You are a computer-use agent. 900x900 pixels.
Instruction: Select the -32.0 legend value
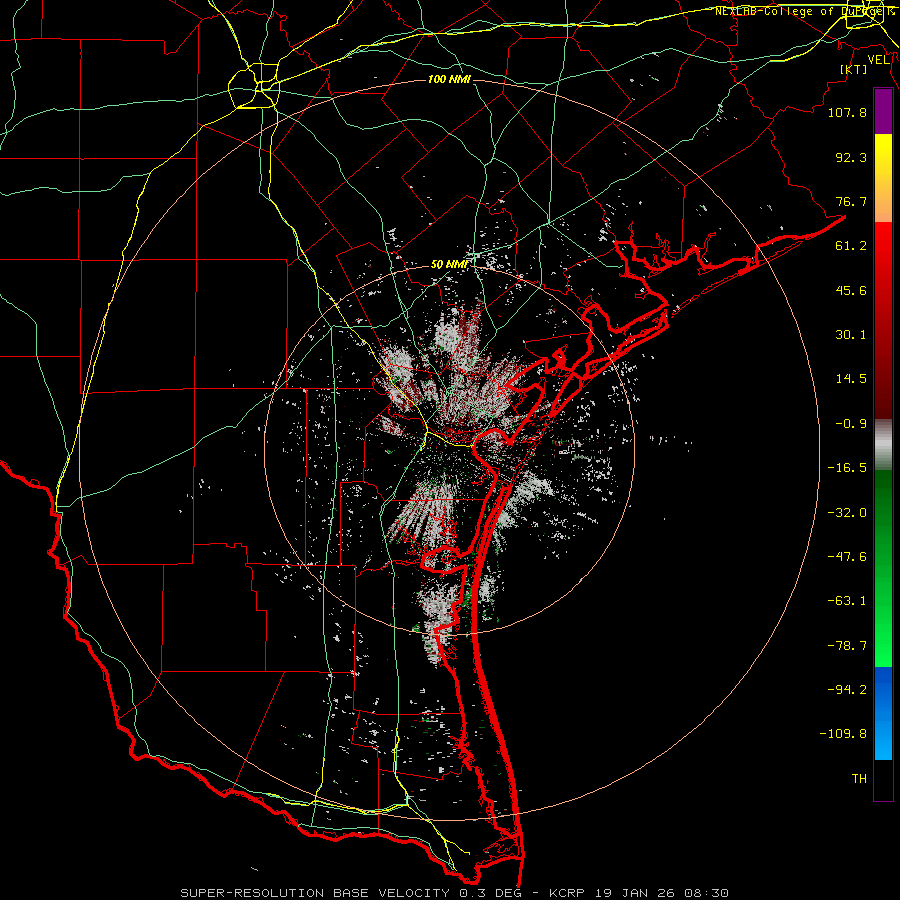tap(847, 513)
